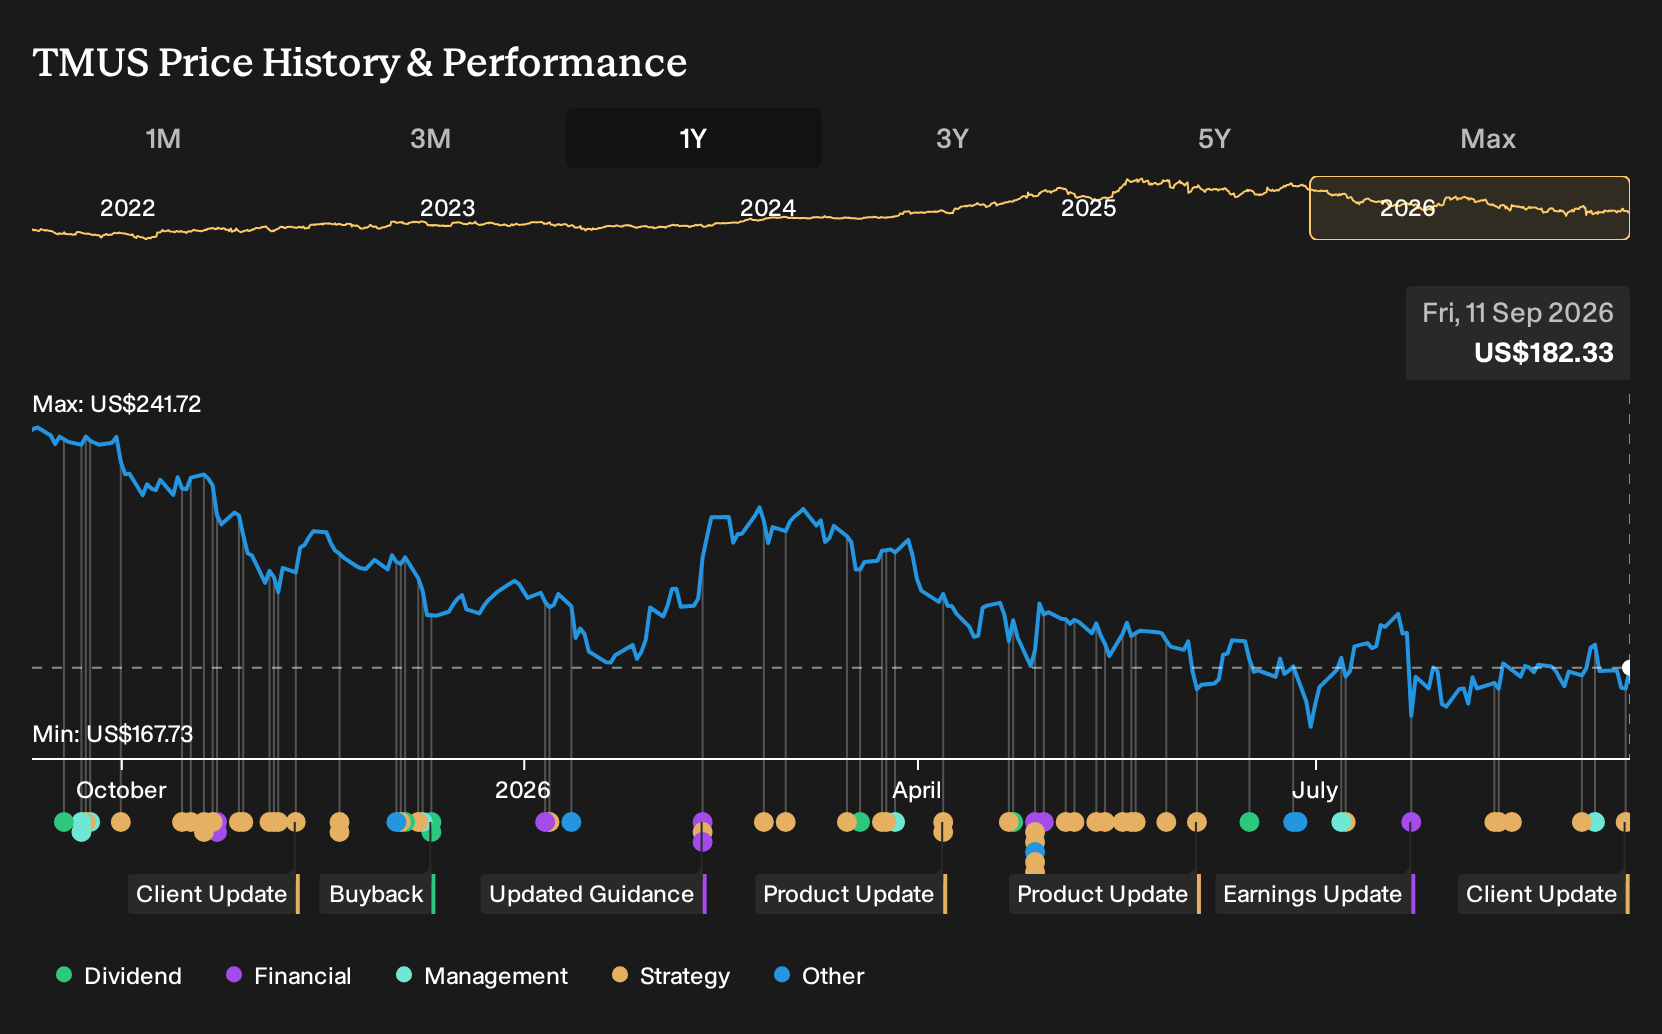Image resolution: width=1662 pixels, height=1034 pixels.
Task: Select the blue Other dot under July label
Action: click(1295, 822)
